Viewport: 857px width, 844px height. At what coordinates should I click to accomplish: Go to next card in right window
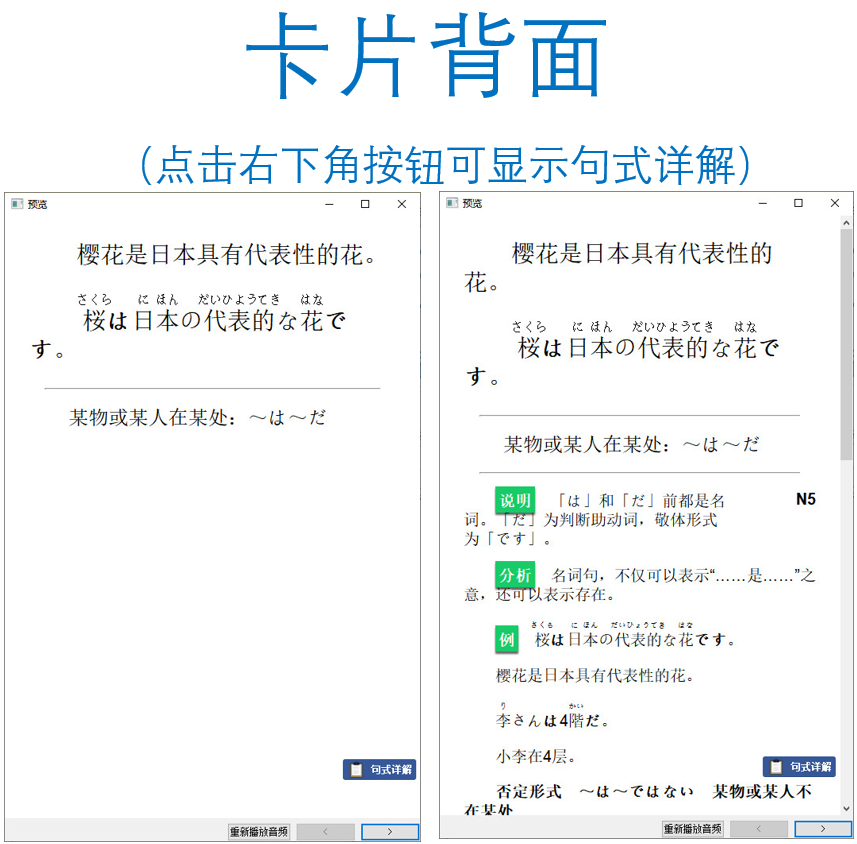click(x=823, y=829)
